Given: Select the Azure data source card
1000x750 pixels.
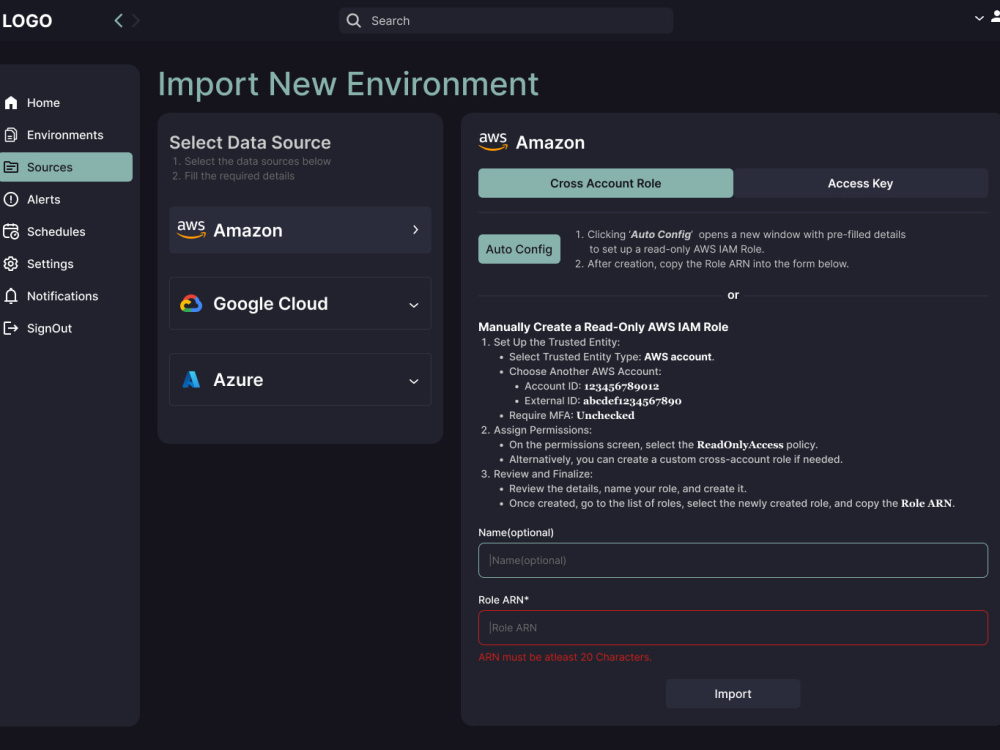Looking at the screenshot, I should pyautogui.click(x=300, y=379).
